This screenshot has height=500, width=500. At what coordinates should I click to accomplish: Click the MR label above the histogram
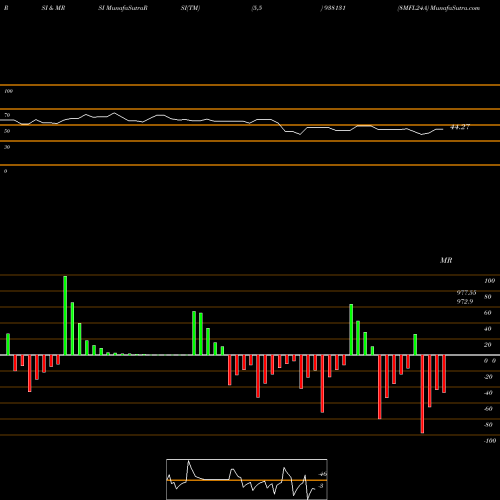(446, 260)
